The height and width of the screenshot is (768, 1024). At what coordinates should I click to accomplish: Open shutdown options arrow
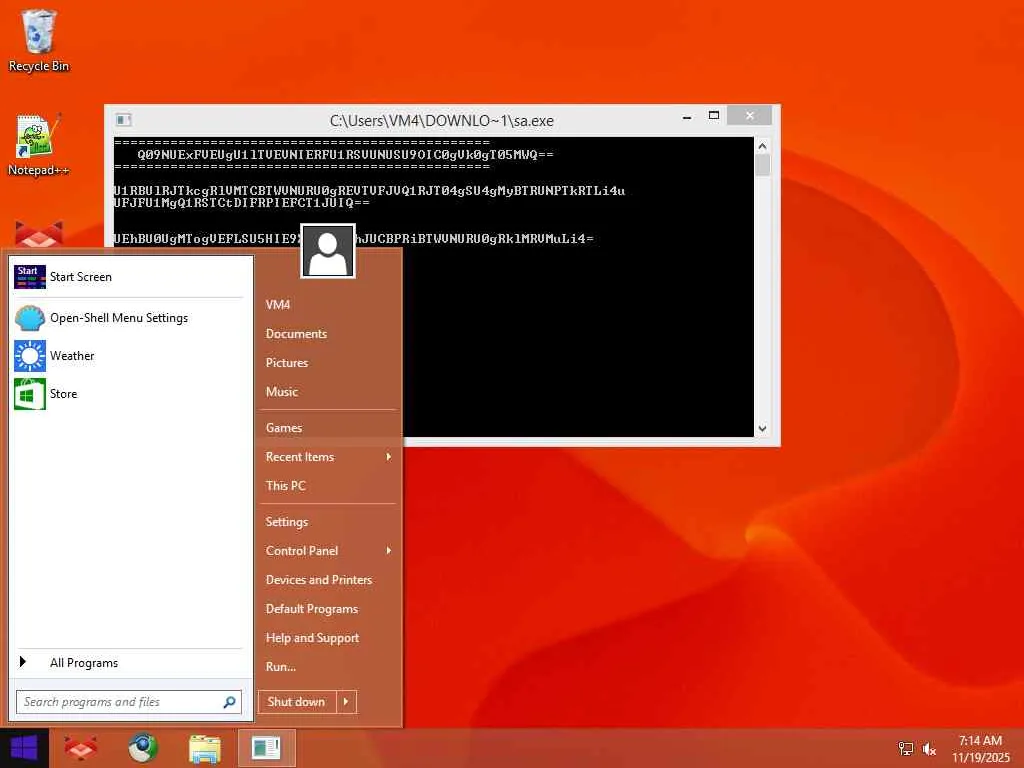pos(346,702)
